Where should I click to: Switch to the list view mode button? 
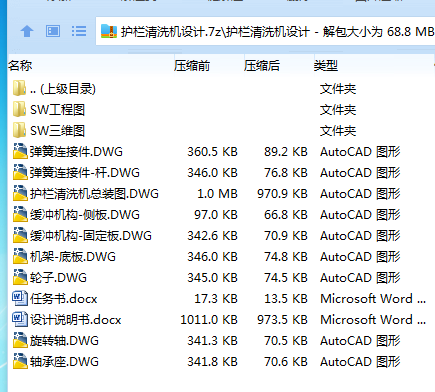click(79, 31)
